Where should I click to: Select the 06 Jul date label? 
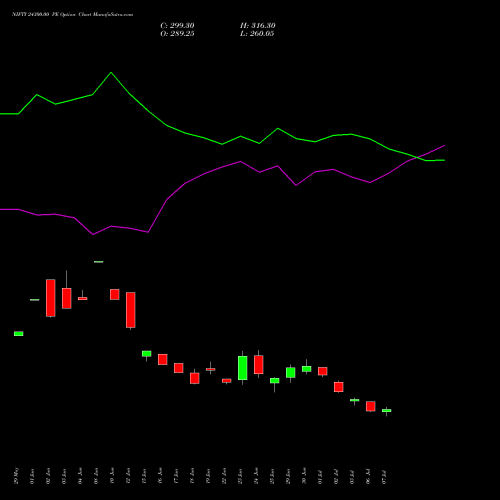tap(369, 476)
